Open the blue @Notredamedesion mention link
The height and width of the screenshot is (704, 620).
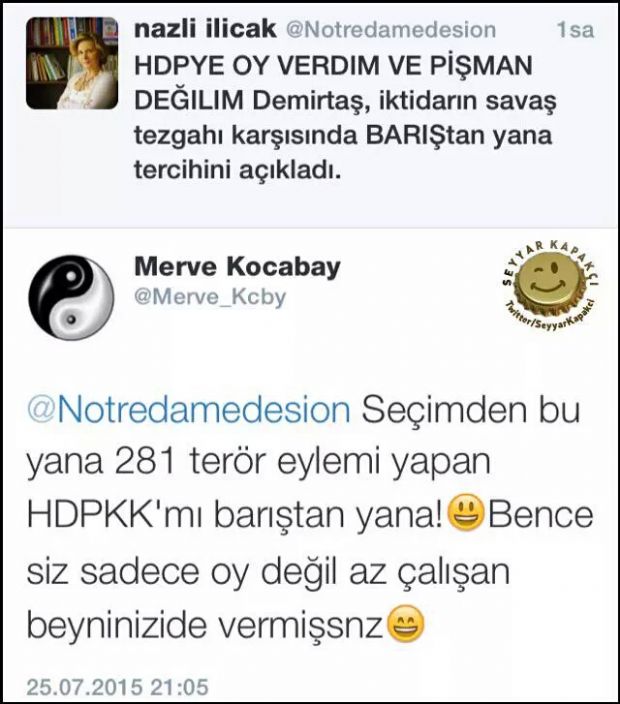tap(189, 409)
